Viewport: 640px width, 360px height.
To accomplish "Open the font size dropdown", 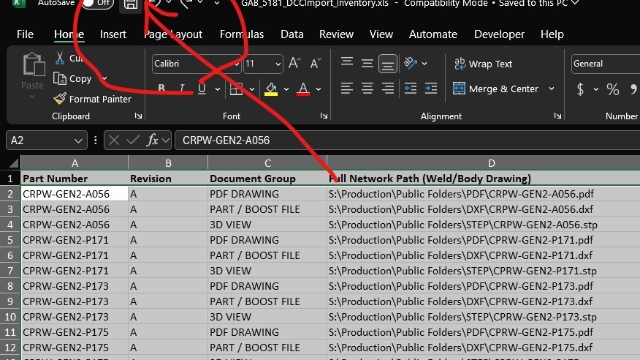I will tap(278, 64).
